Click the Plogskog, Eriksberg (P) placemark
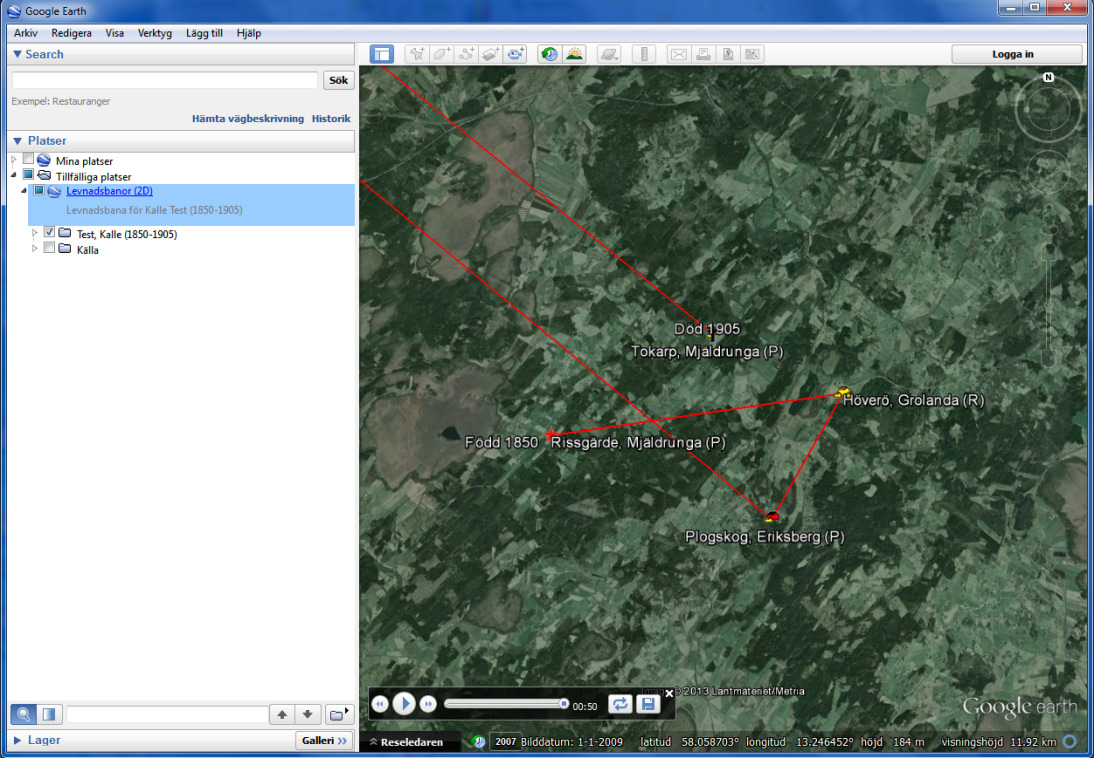Screen dimensions: 1094x758 click(771, 517)
